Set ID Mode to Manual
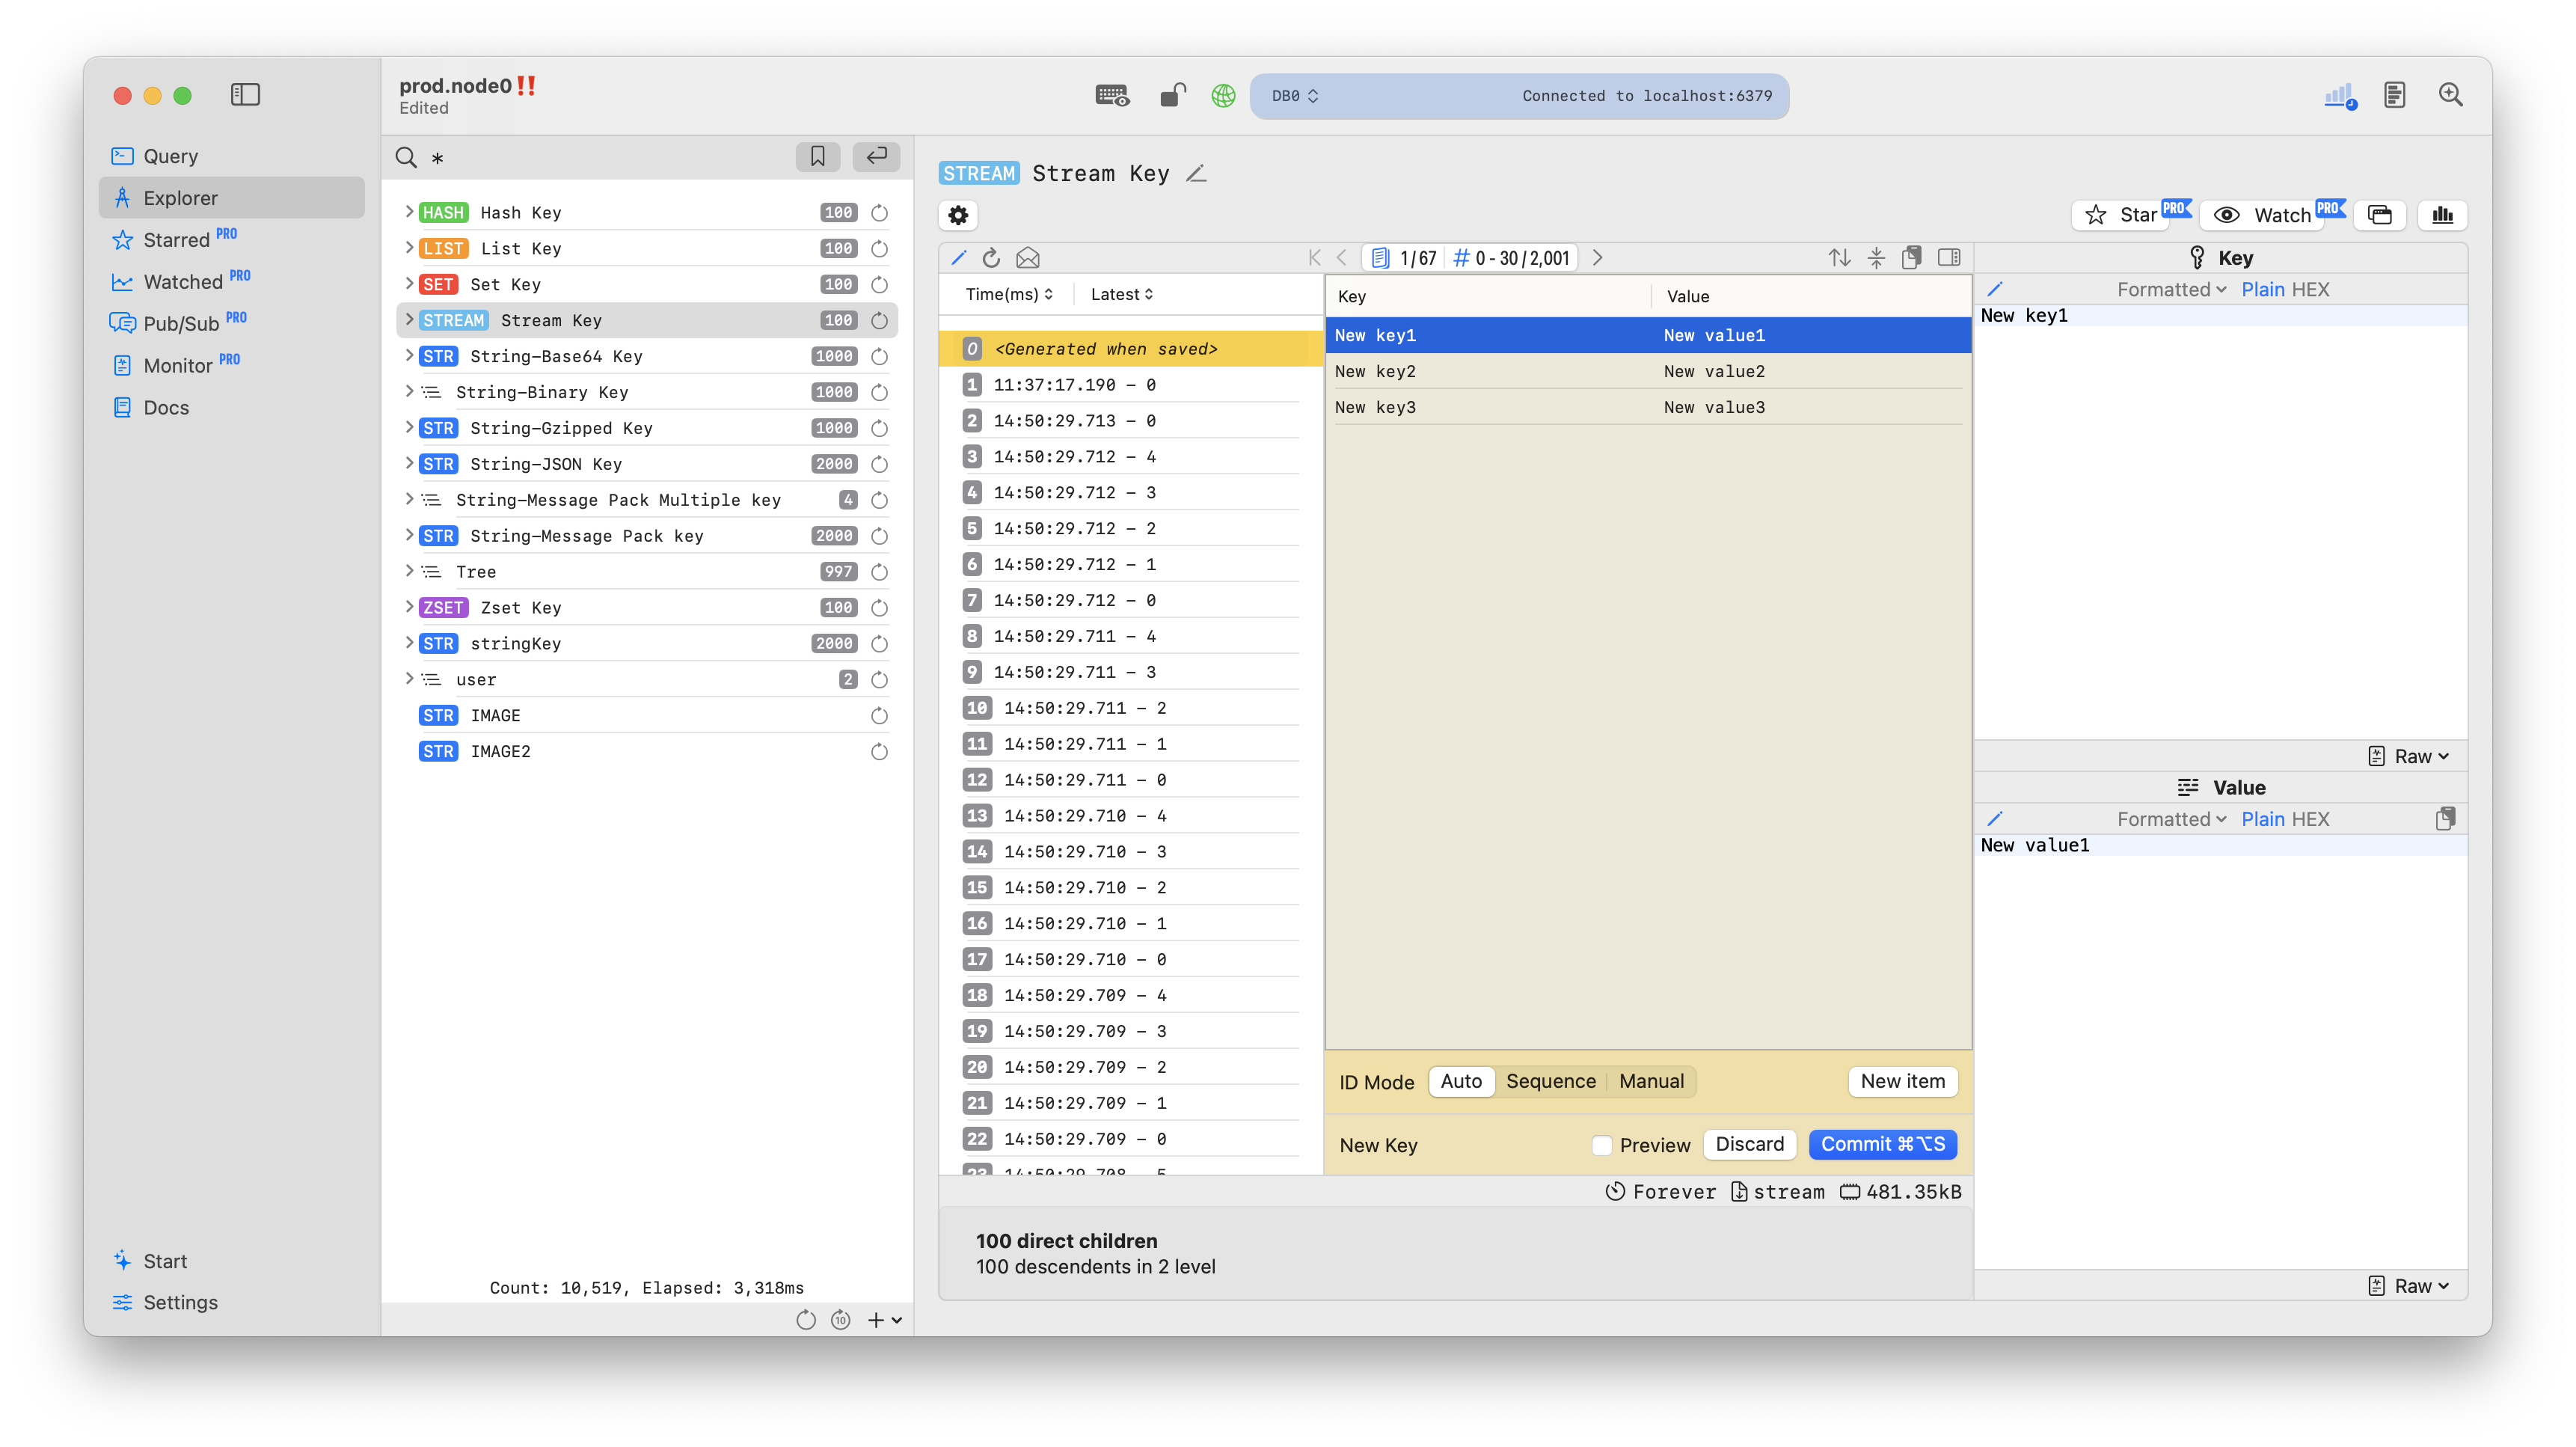 coord(1651,1081)
